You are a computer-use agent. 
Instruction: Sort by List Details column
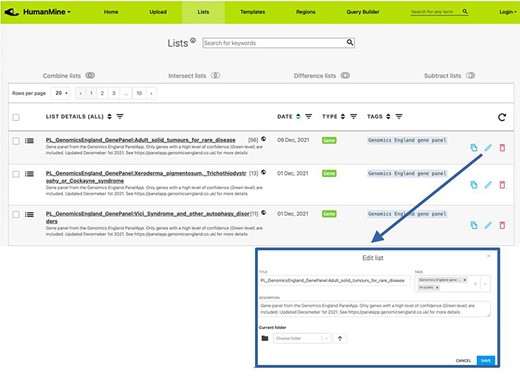coord(109,116)
